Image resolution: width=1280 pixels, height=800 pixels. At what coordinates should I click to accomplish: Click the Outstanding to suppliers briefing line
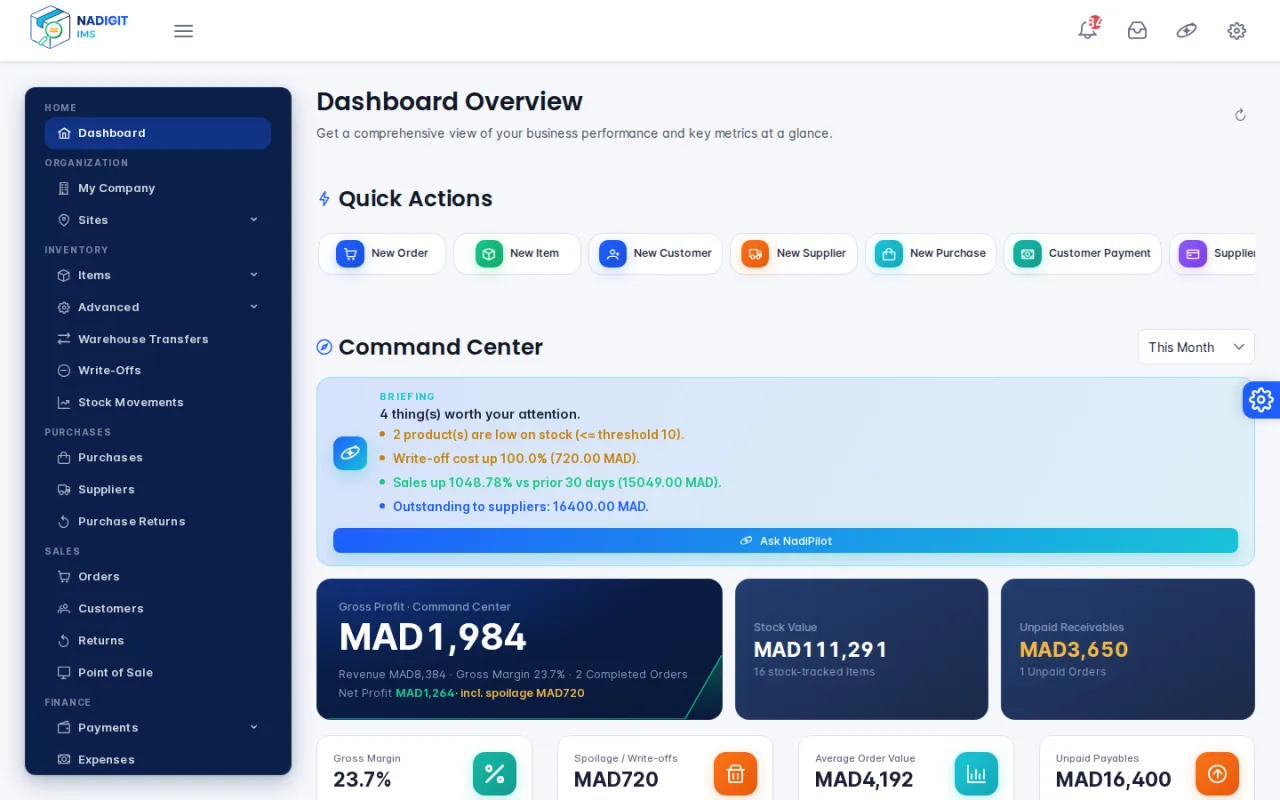tap(521, 507)
